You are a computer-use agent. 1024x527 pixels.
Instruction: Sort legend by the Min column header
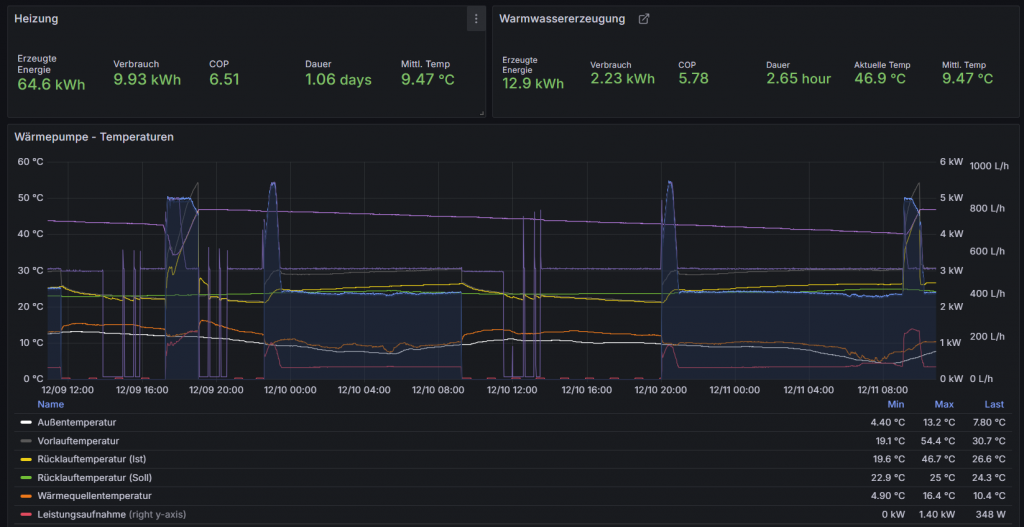click(x=896, y=404)
